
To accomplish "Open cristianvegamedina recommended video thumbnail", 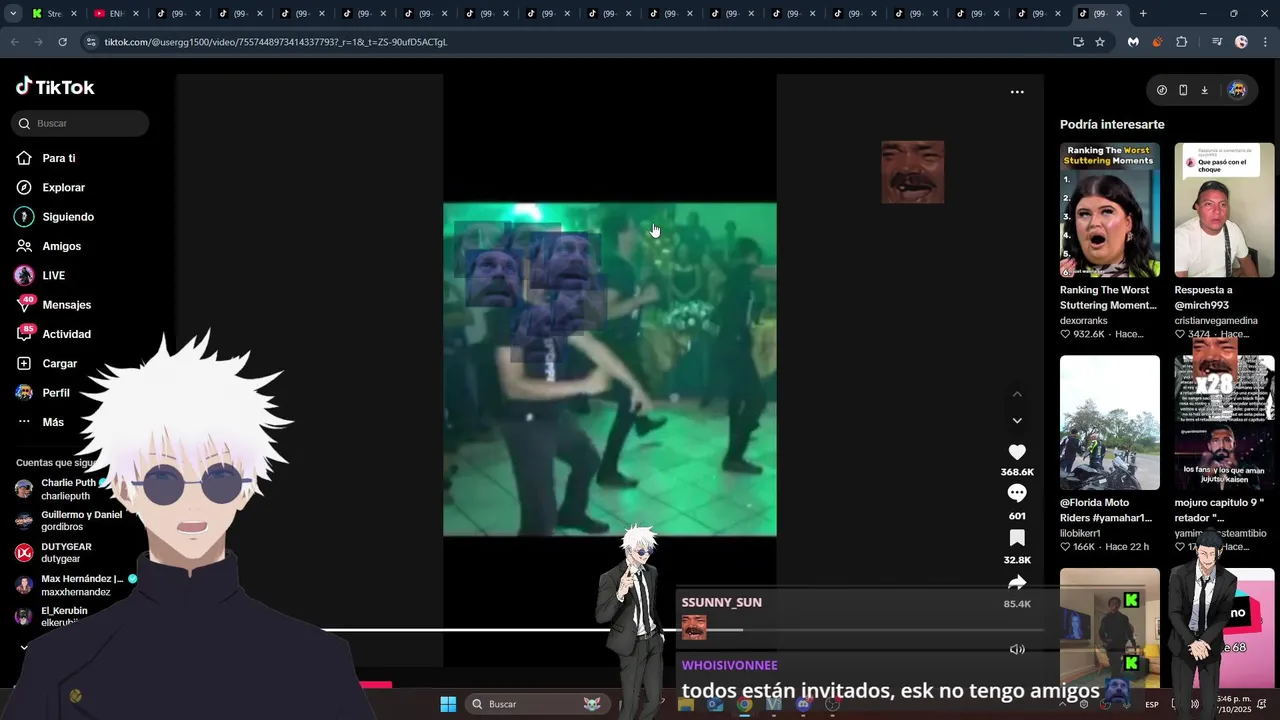I will click(x=1224, y=210).
